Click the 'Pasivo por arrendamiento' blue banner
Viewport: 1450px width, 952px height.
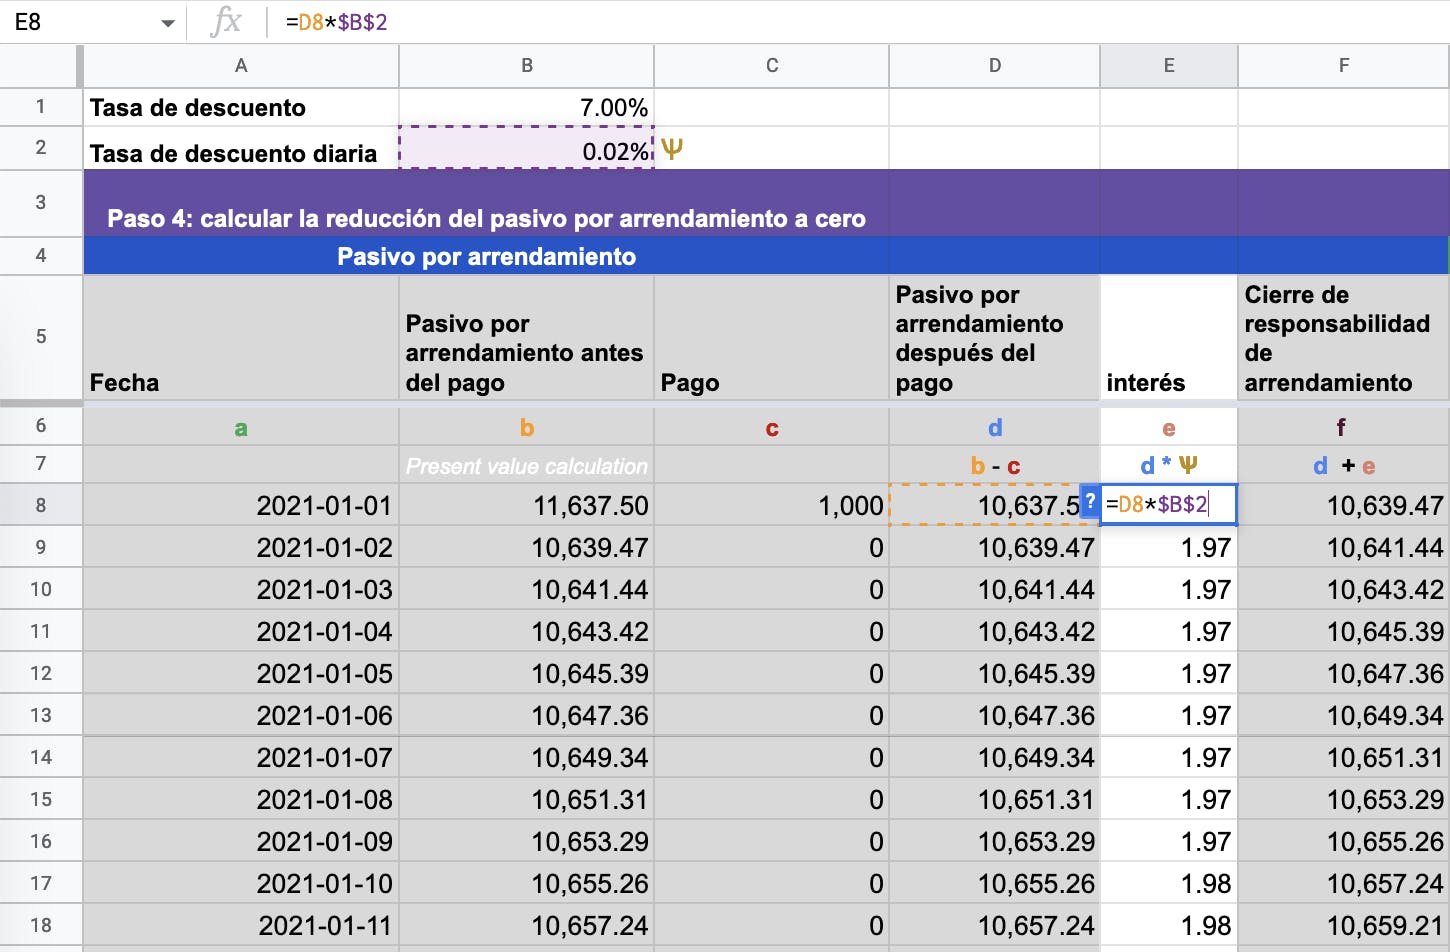[486, 256]
